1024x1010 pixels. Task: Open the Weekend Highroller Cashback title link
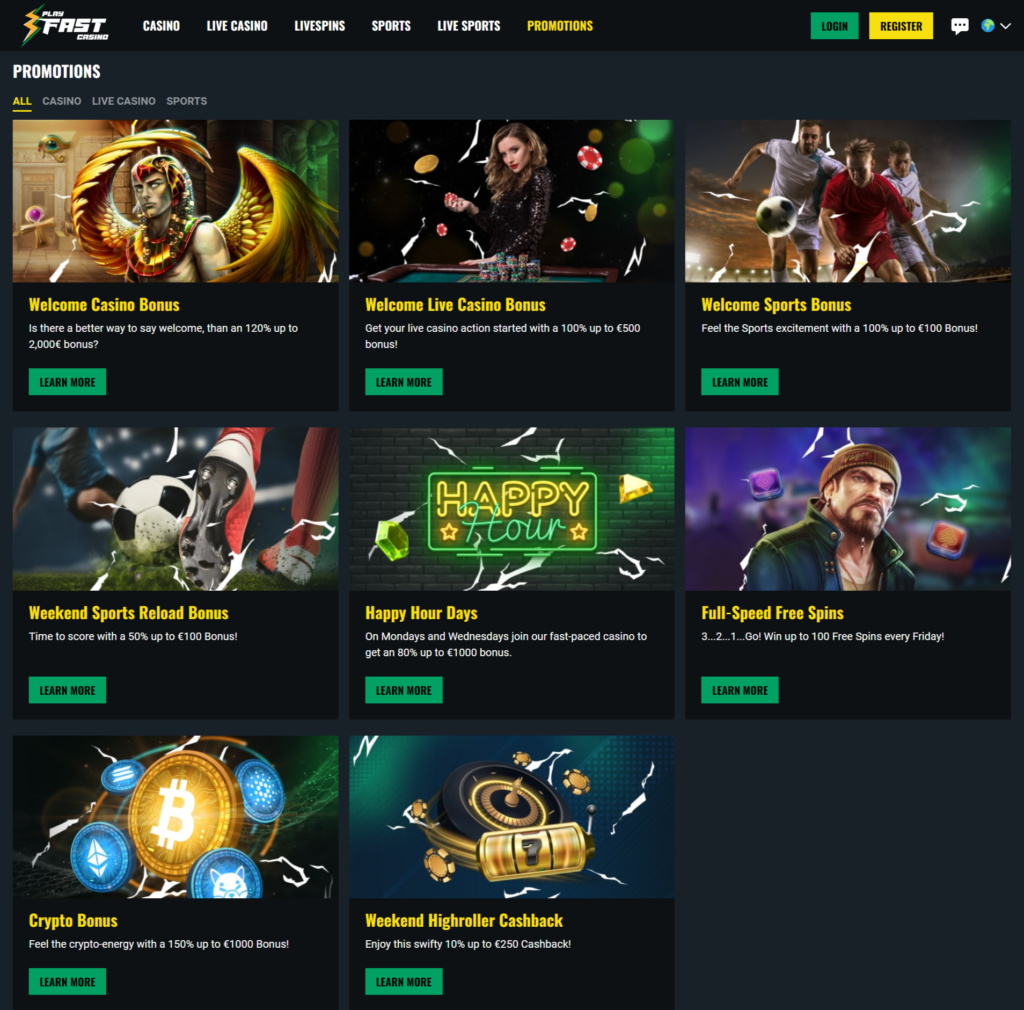464,921
